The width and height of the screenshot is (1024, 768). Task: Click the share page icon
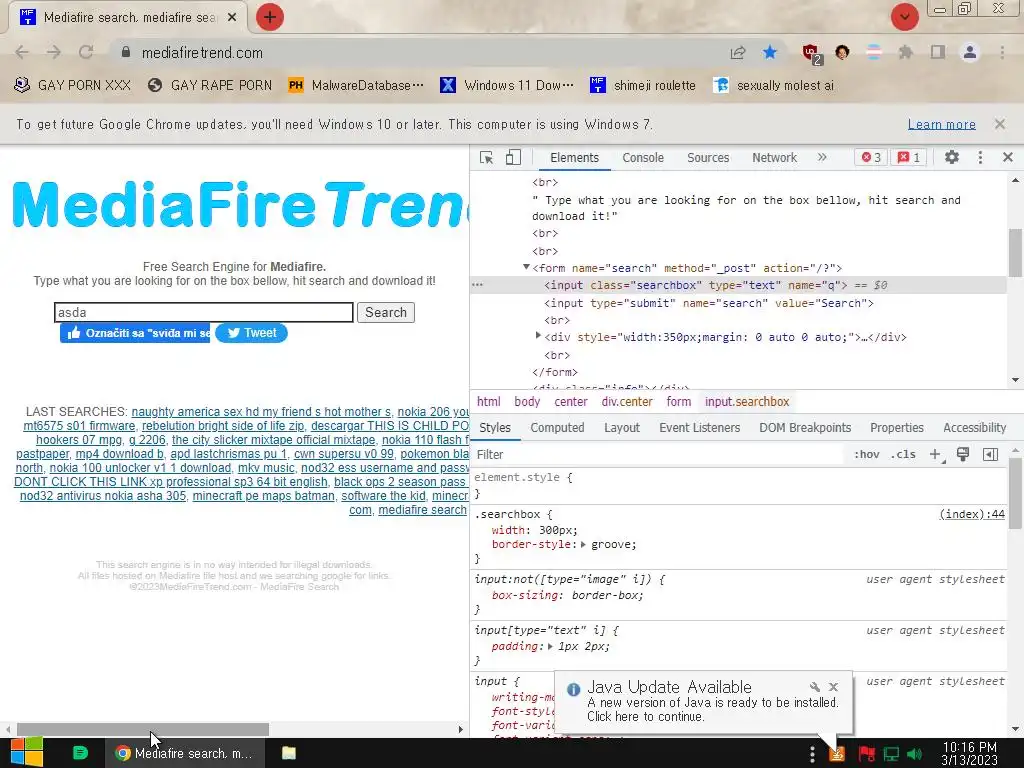(738, 52)
